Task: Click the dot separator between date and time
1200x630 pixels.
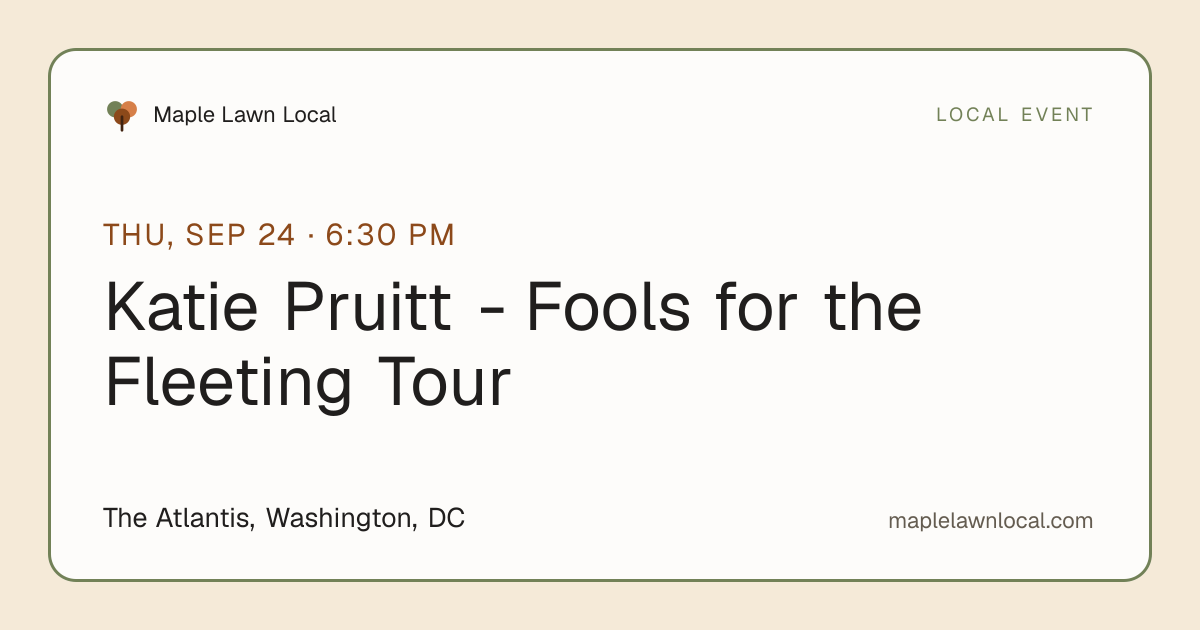Action: [x=311, y=237]
